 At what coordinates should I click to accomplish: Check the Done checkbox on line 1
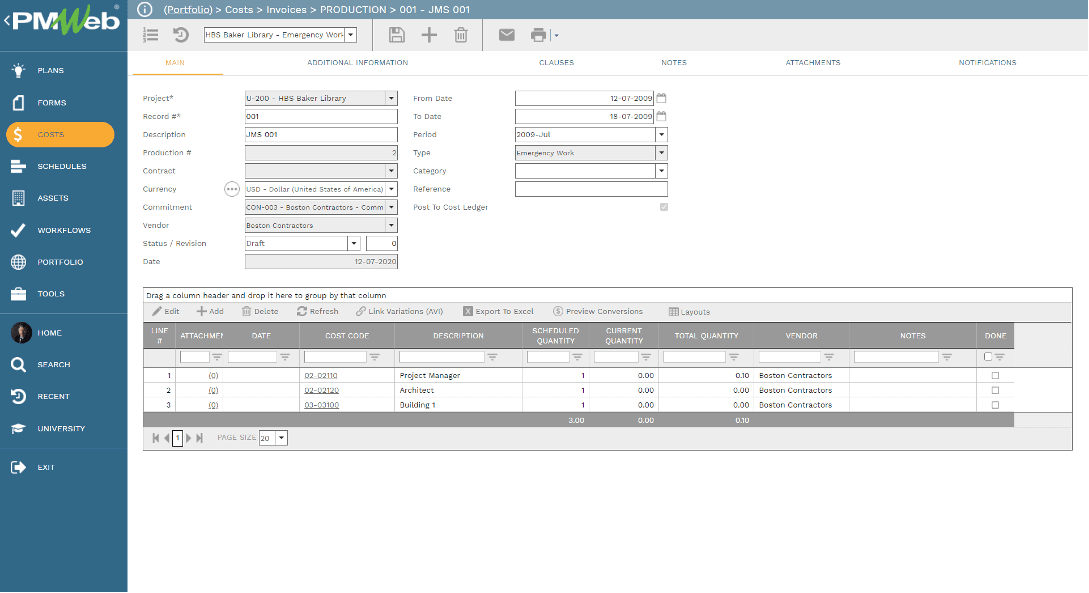click(x=995, y=375)
